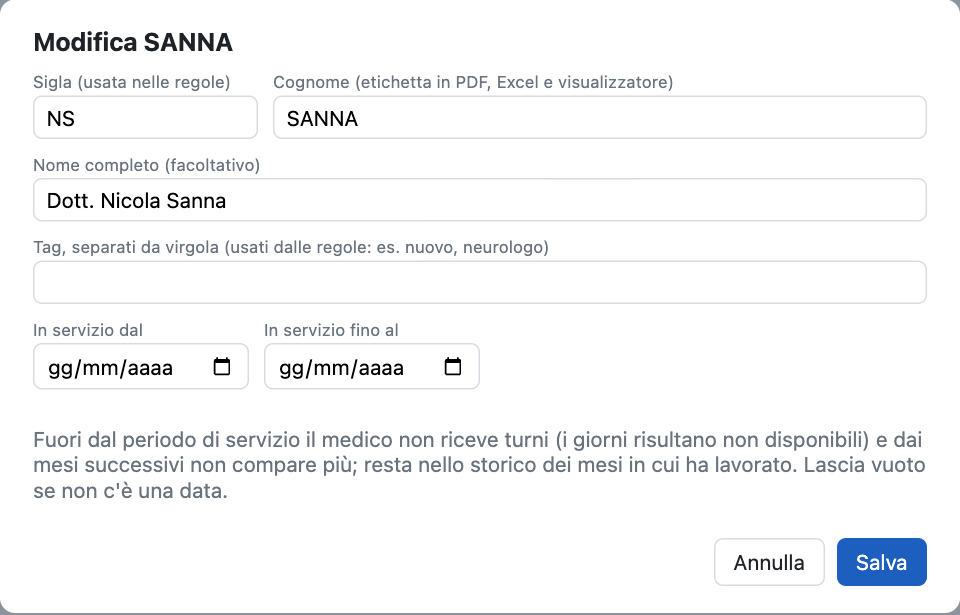Click the Cognome field containing SANNA

(599, 118)
